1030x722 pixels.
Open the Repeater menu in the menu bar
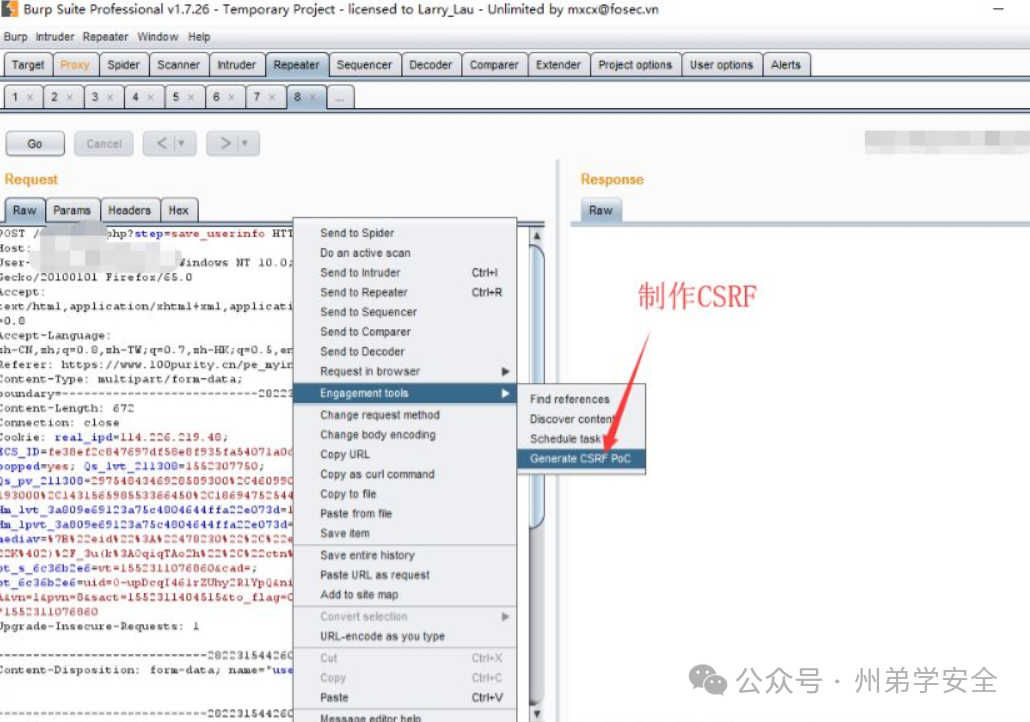tap(105, 37)
